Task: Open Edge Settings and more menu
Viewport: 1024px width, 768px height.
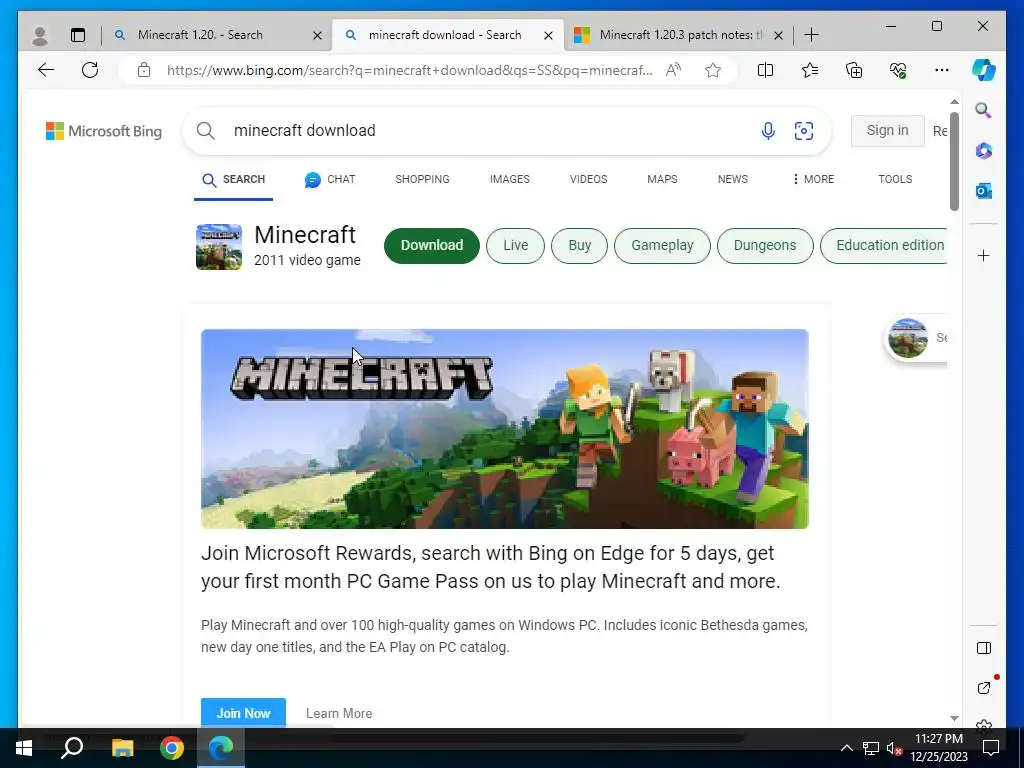Action: tap(942, 70)
